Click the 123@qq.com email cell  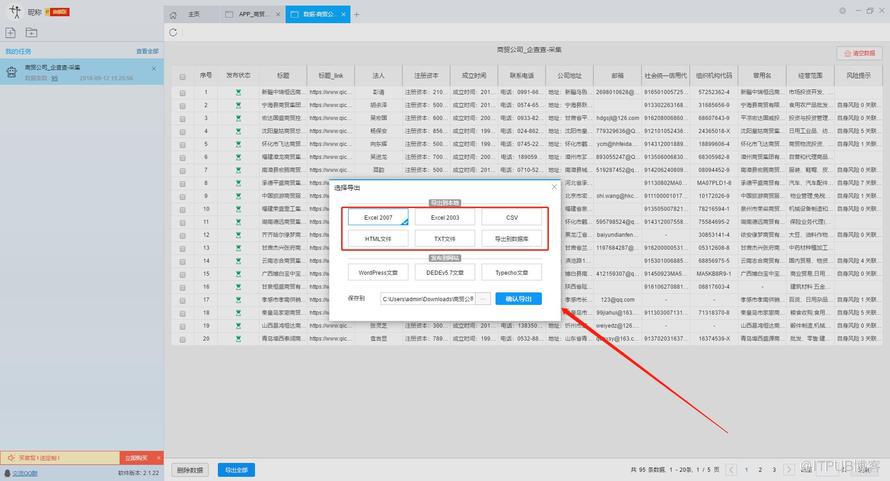pos(617,300)
